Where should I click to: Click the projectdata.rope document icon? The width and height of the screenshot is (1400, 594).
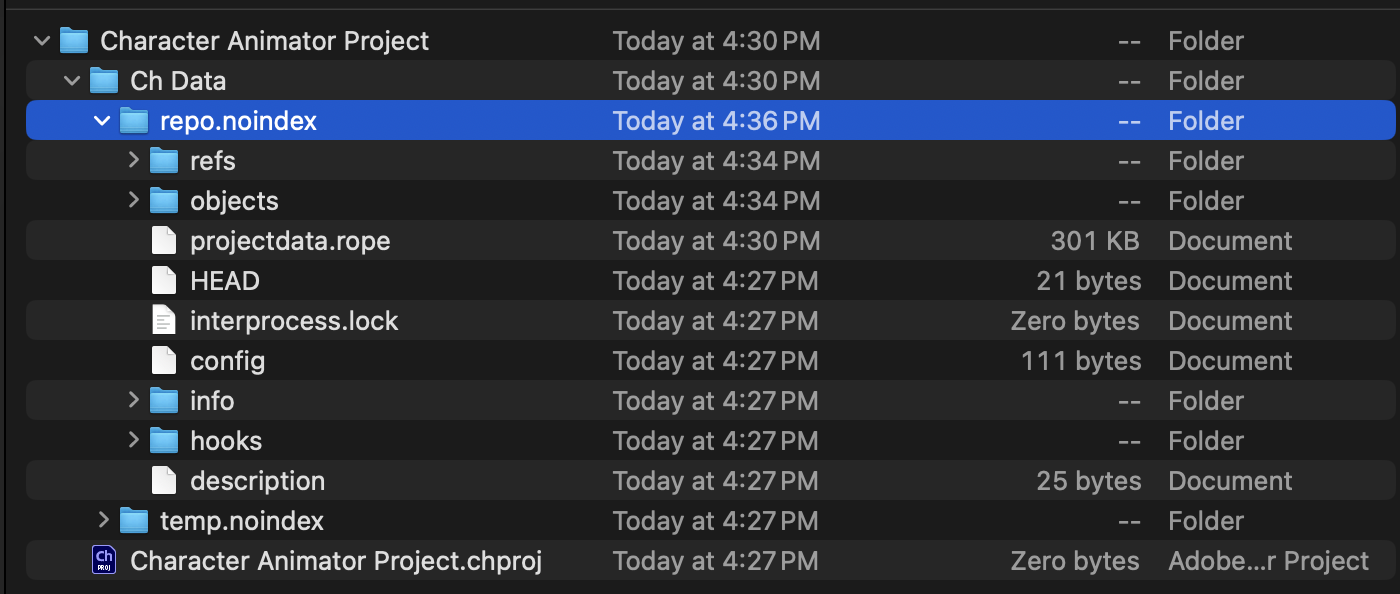coord(163,241)
